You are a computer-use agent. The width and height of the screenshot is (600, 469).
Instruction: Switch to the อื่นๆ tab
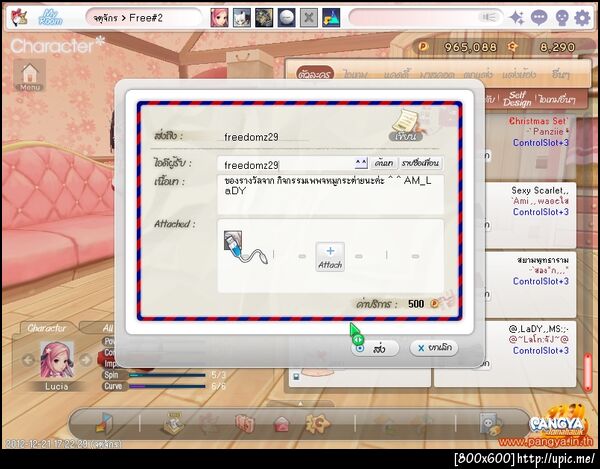coord(561,74)
